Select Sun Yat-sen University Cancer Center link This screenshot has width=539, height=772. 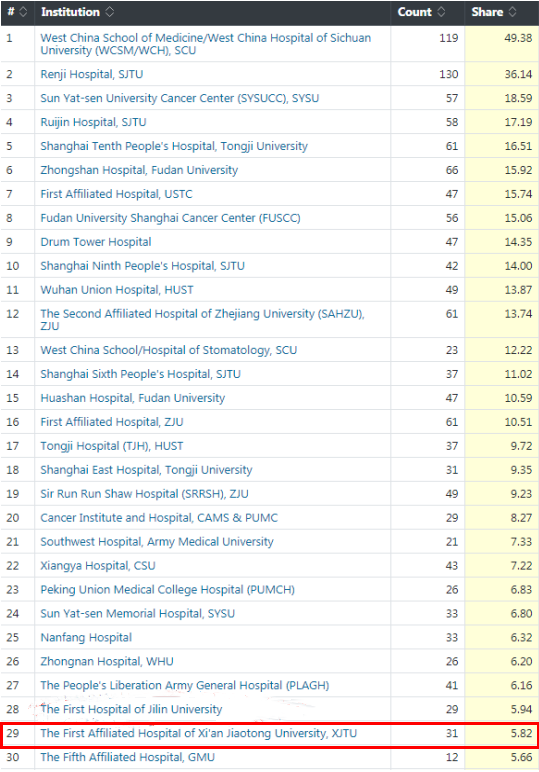point(180,98)
